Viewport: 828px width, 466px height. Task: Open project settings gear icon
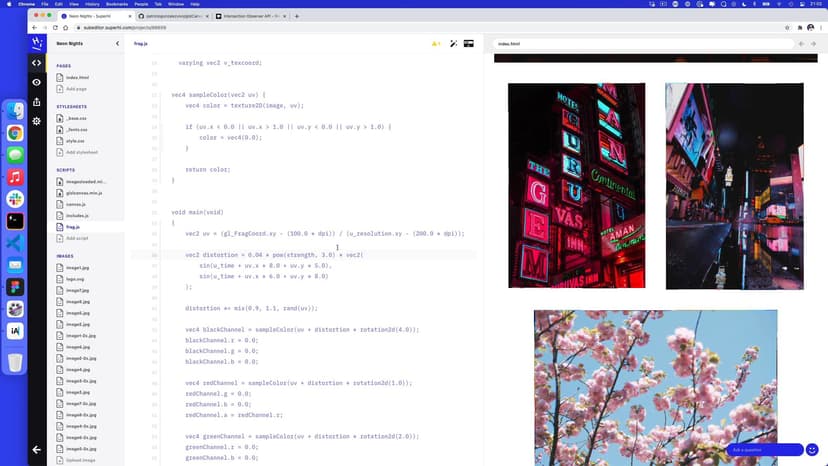[x=37, y=121]
